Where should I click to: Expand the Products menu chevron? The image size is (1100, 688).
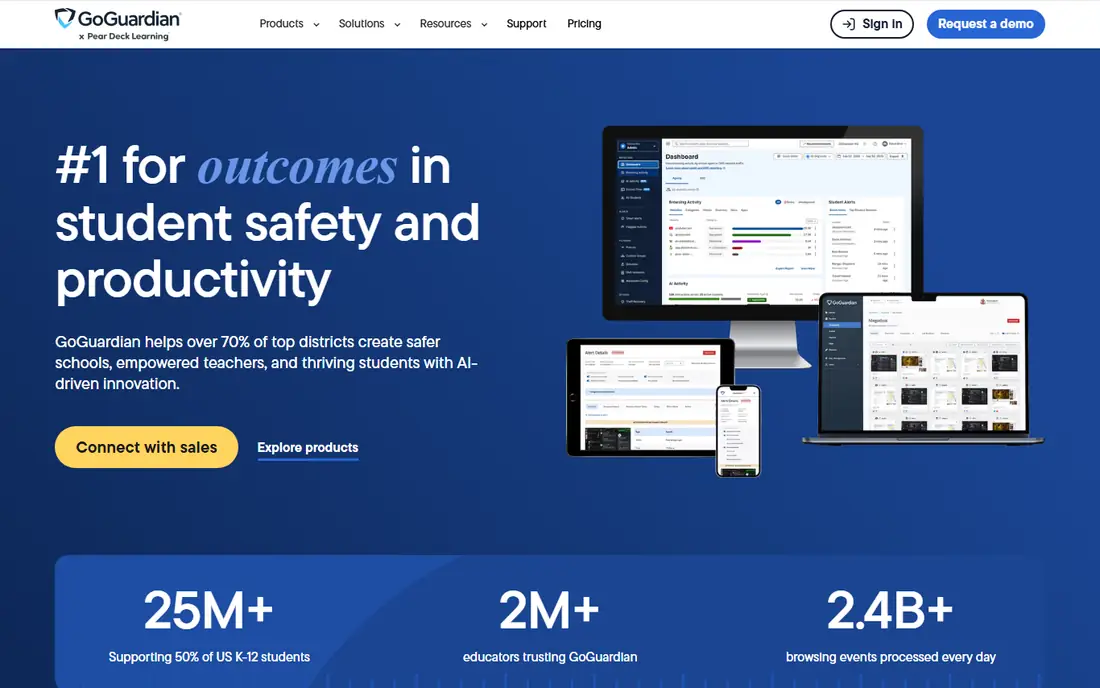(x=316, y=25)
